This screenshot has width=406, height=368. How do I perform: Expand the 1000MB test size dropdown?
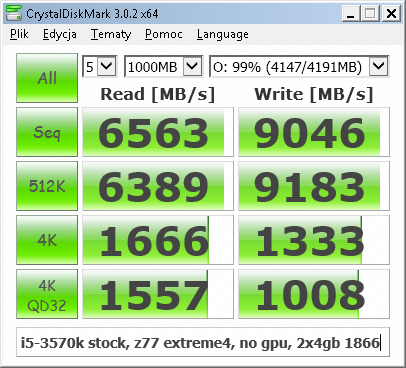pyautogui.click(x=193, y=66)
